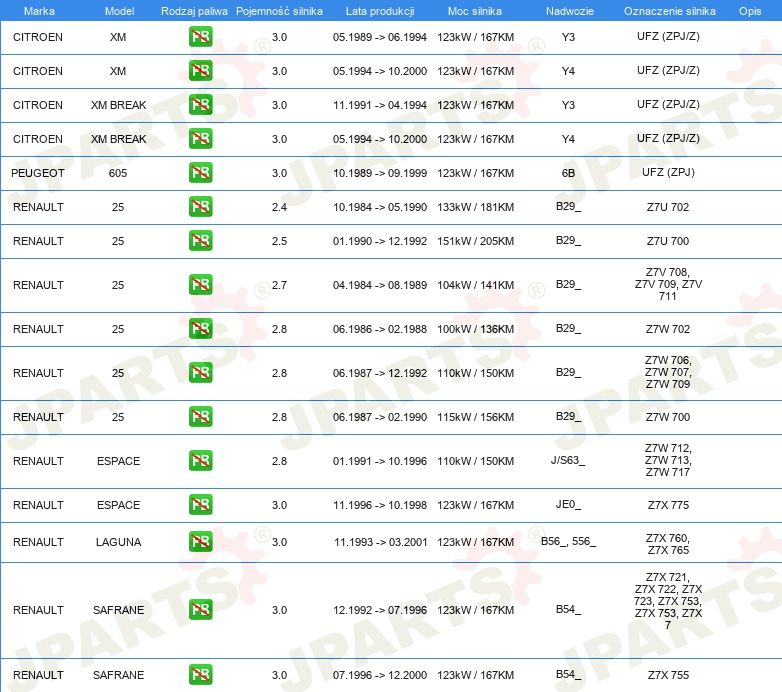Click engine codes Z7W 712, Z7W 713, Z7W 717
The width and height of the screenshot is (782, 692).
(x=668, y=460)
